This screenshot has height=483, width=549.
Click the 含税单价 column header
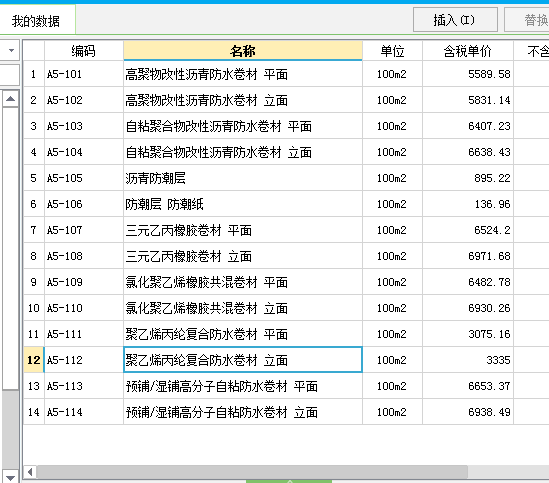click(468, 51)
